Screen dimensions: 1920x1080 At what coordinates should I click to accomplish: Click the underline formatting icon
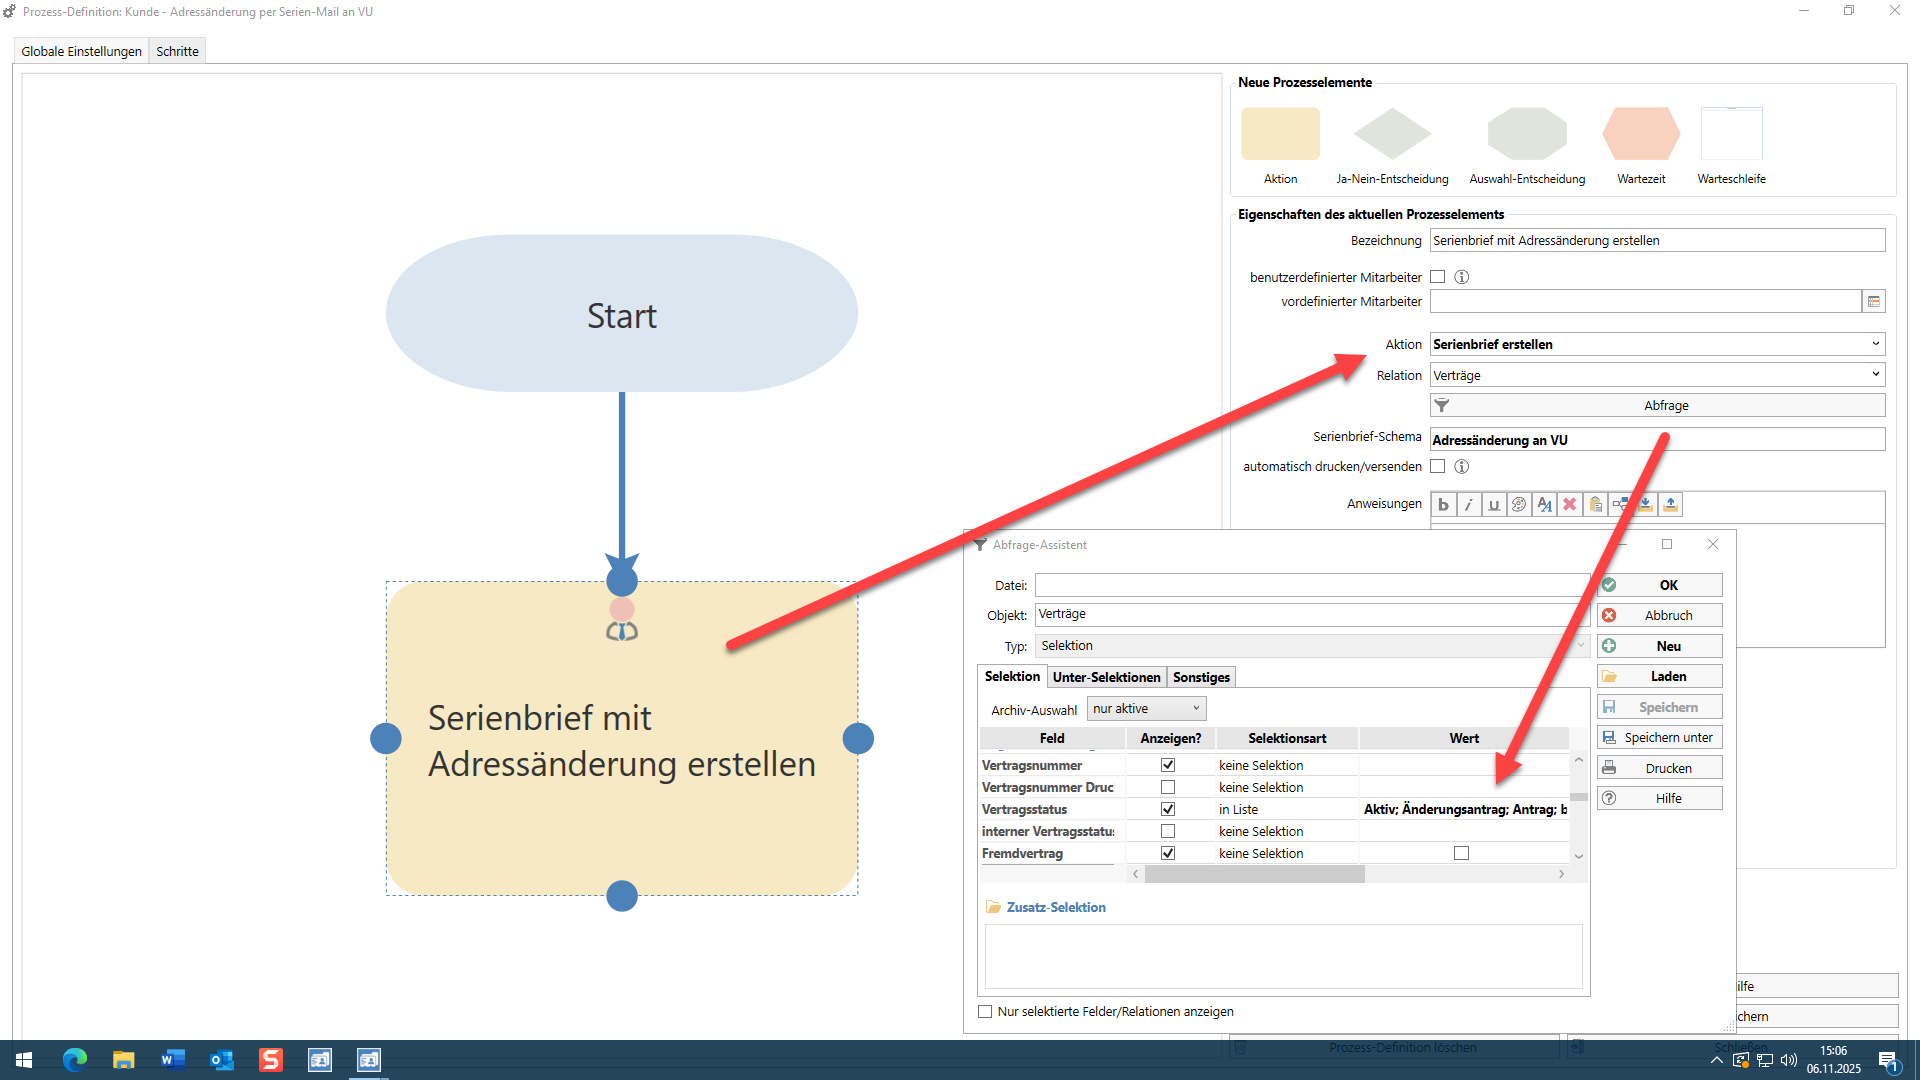pos(1493,505)
